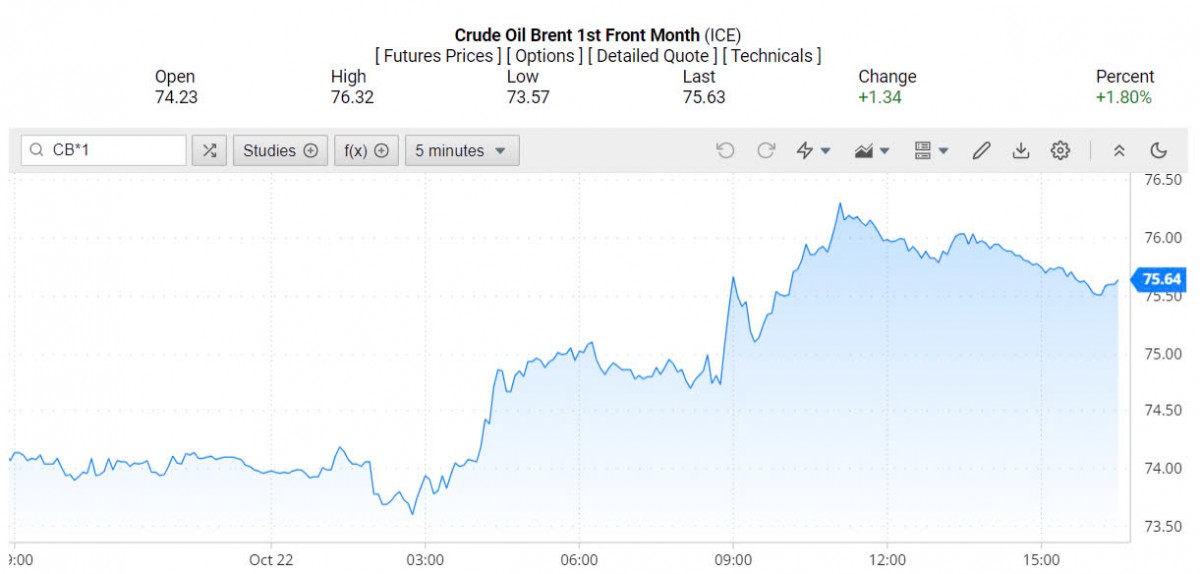The height and width of the screenshot is (574, 1200).
Task: Toggle dark mode moon icon
Action: (1159, 151)
